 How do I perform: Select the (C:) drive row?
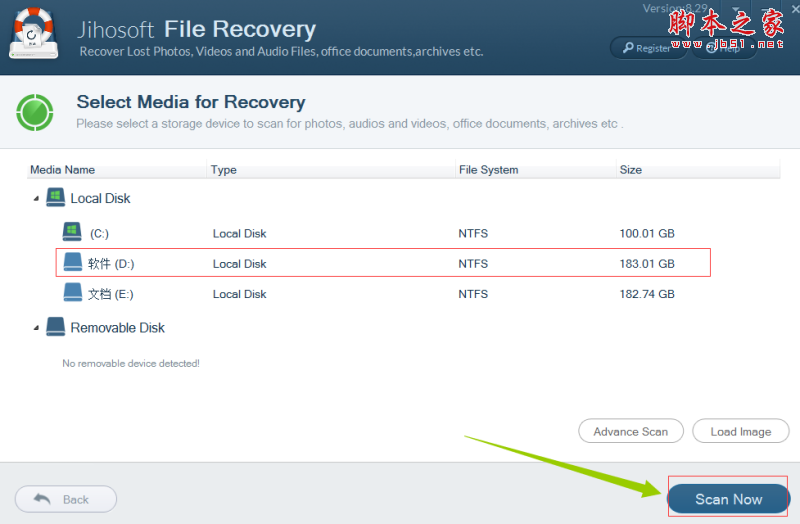383,233
